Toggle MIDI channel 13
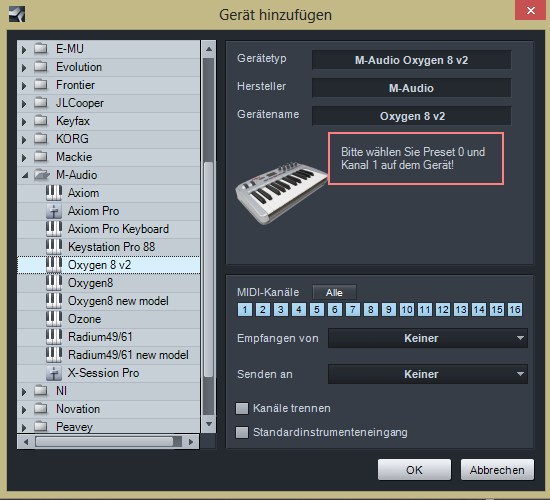 tap(461, 309)
